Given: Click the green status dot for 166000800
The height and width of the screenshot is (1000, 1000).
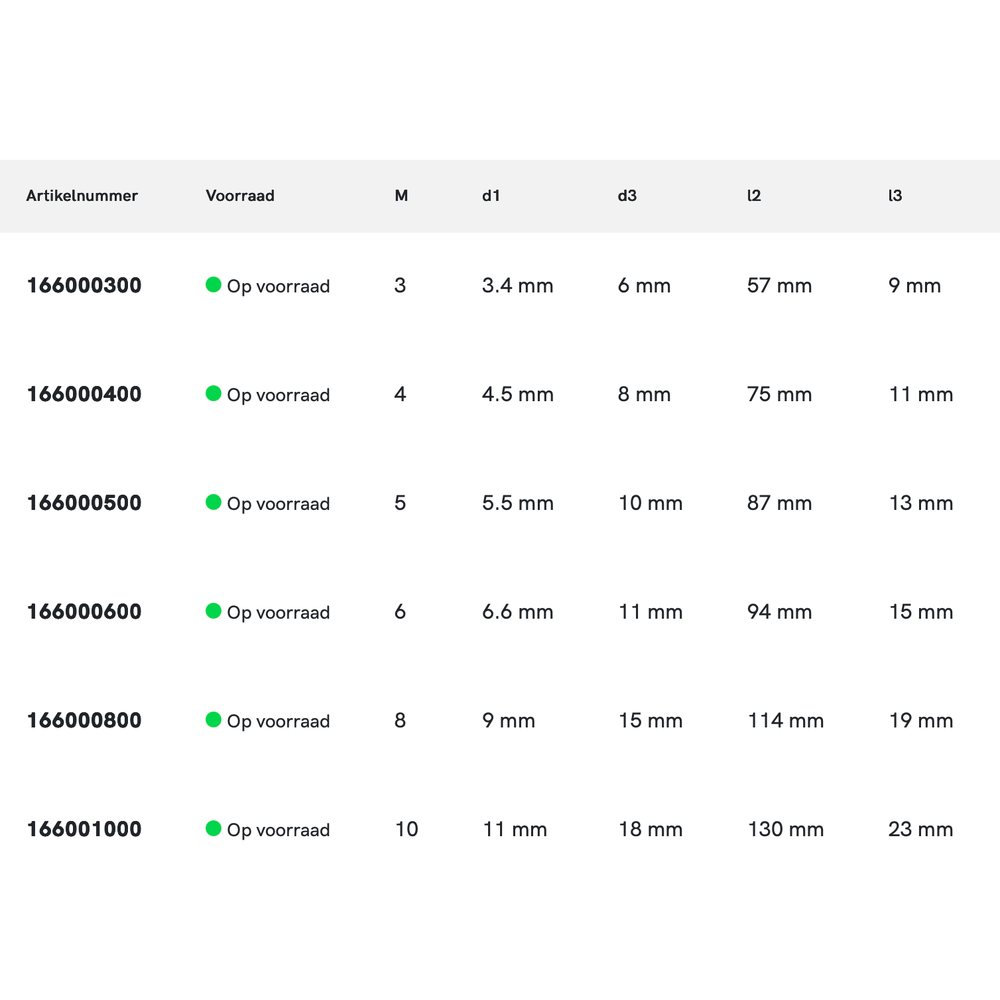Looking at the screenshot, I should 213,720.
